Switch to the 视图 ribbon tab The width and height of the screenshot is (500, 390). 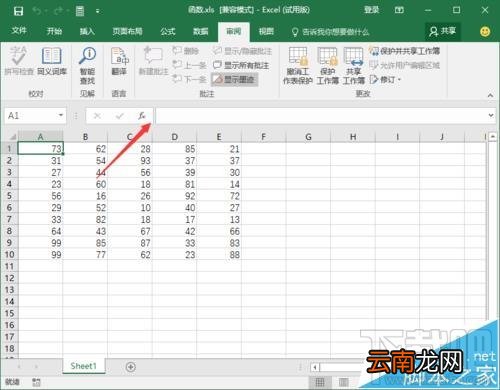(x=266, y=31)
